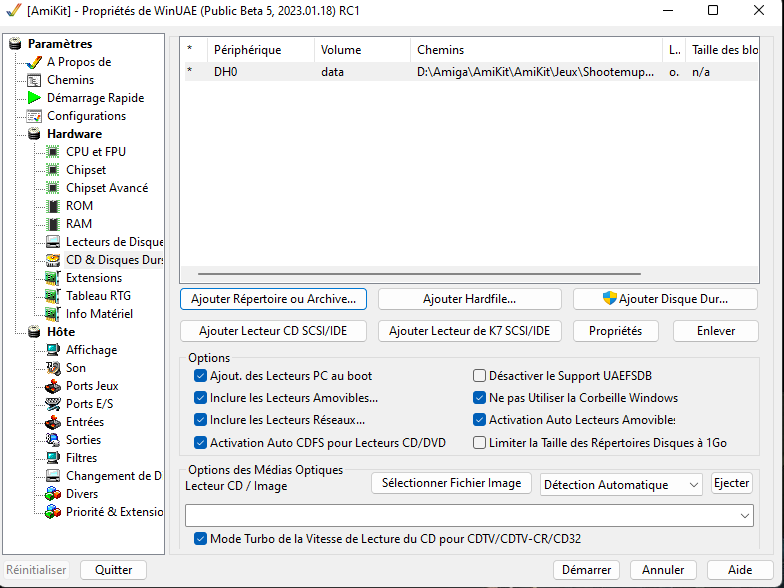Open the Son settings page

point(76,368)
